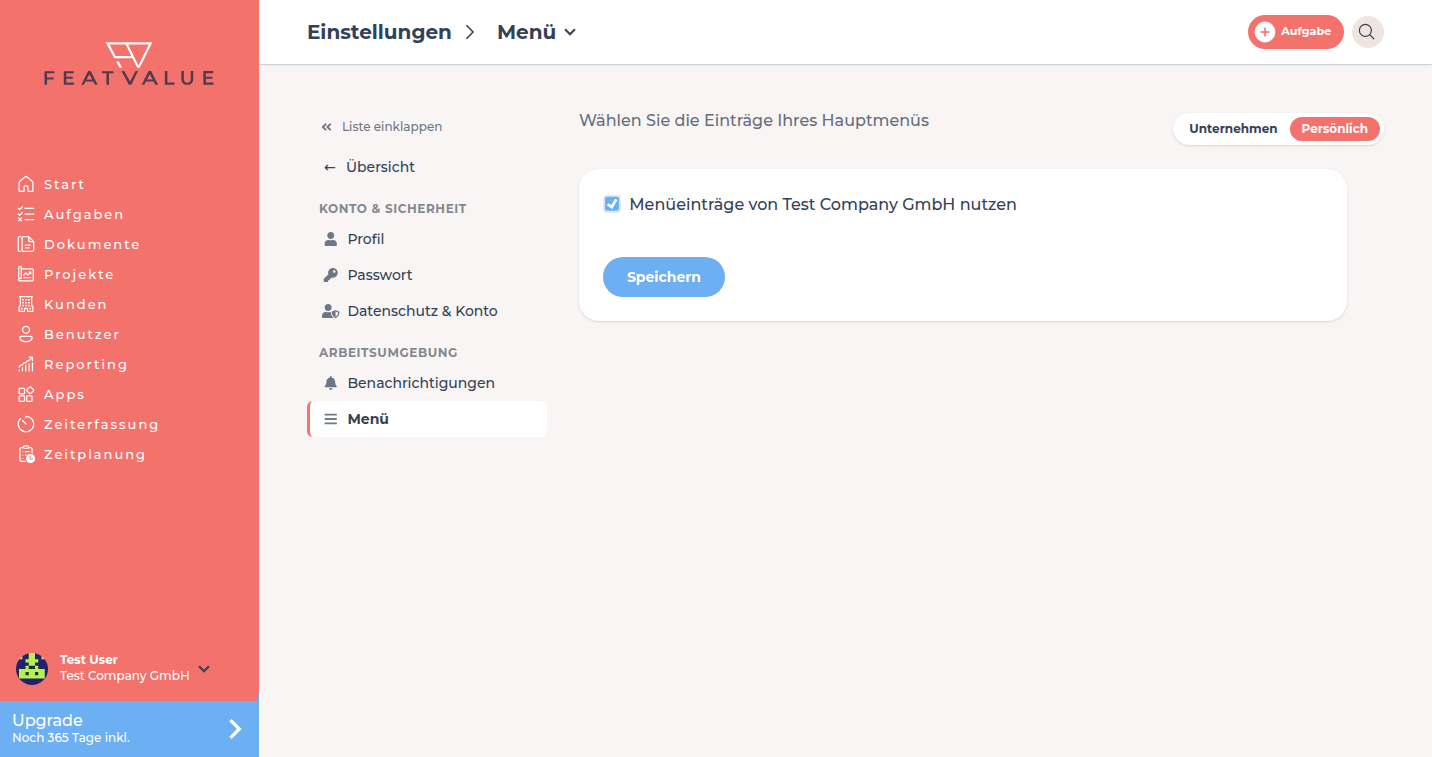
Task: Go back to Übersicht
Action: (369, 167)
